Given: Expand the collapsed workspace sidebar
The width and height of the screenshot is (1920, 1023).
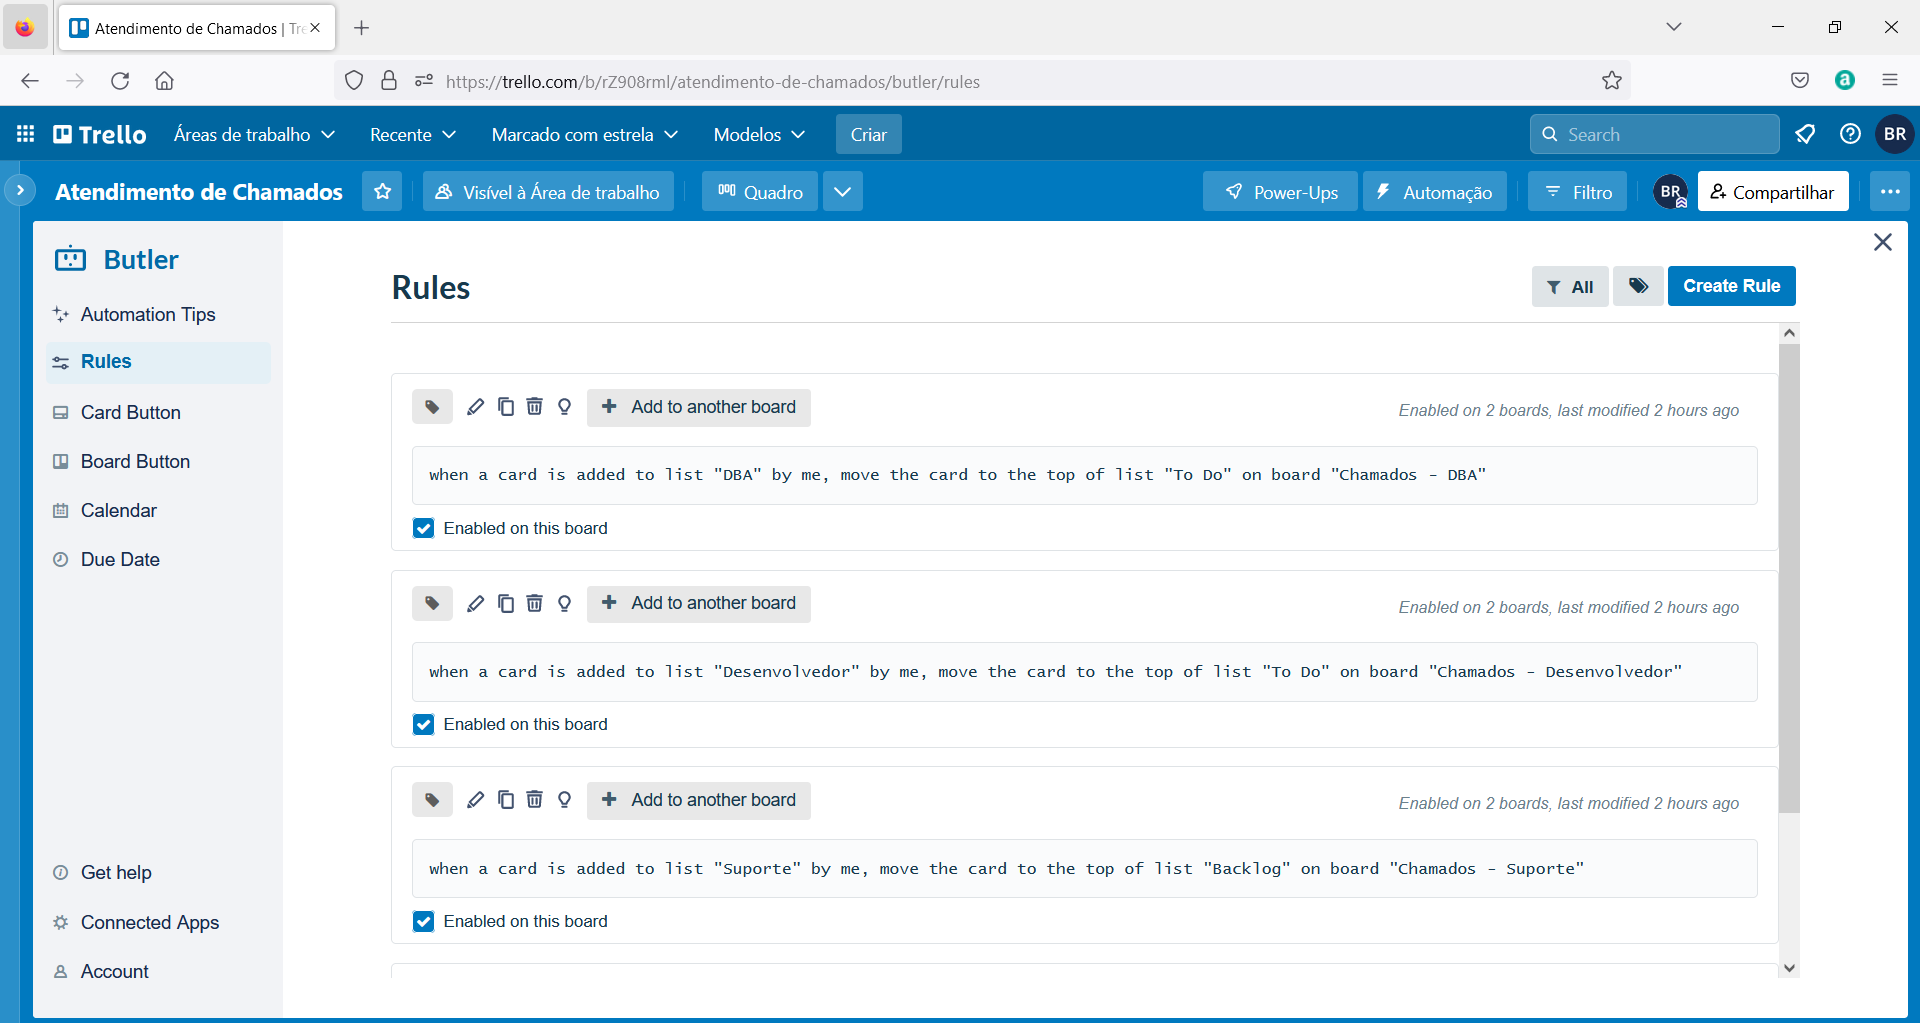Looking at the screenshot, I should pos(20,190).
